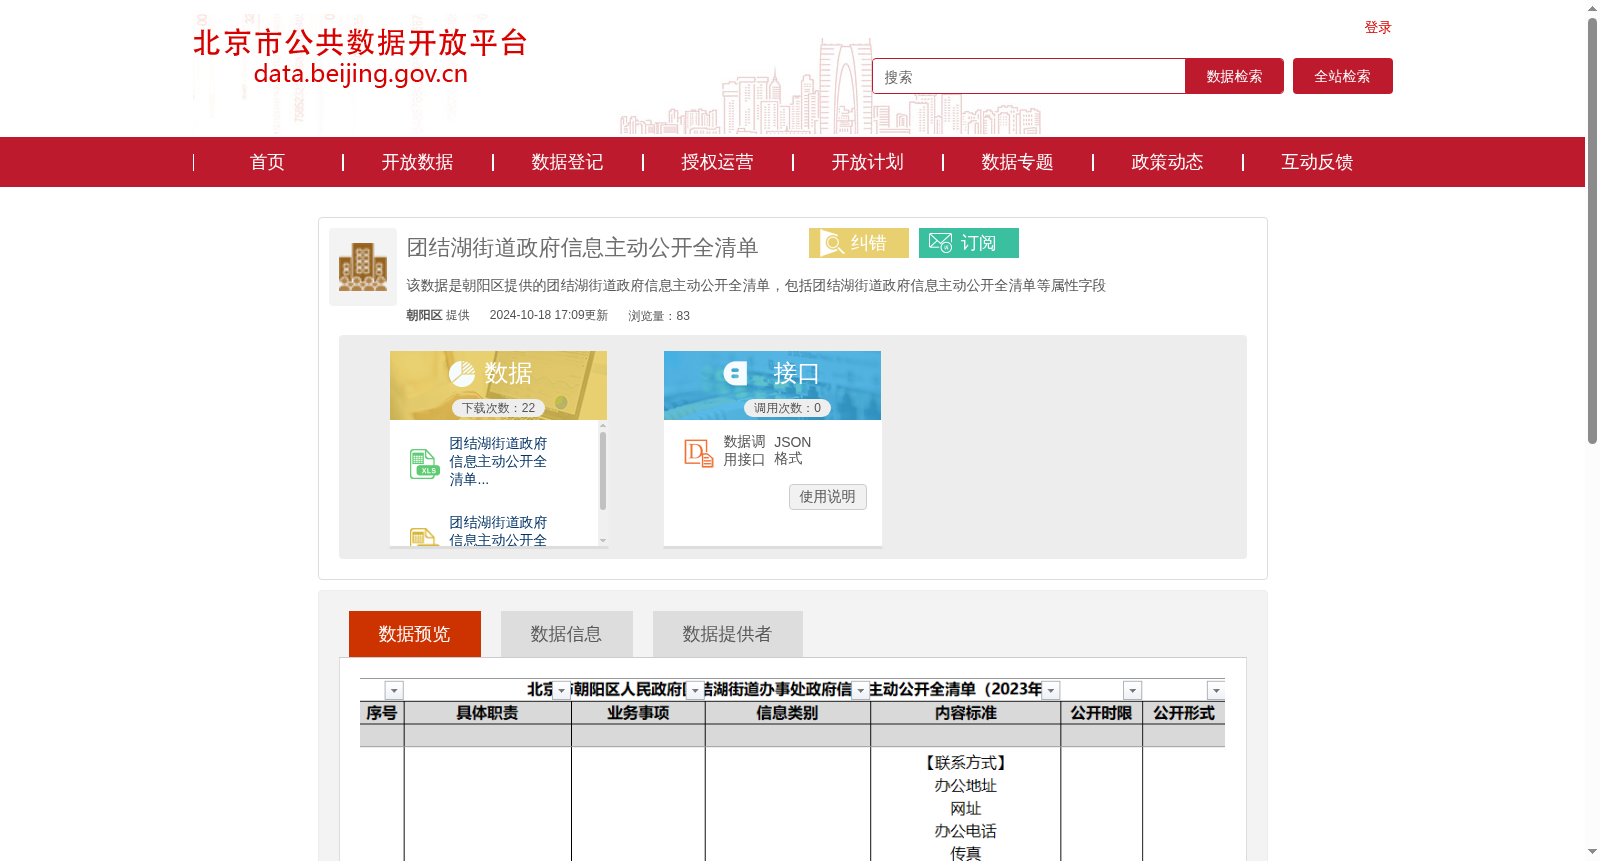Viewport: 1600px width, 861px height.
Task: Select 开放计划 in the navigation bar
Action: coord(867,162)
